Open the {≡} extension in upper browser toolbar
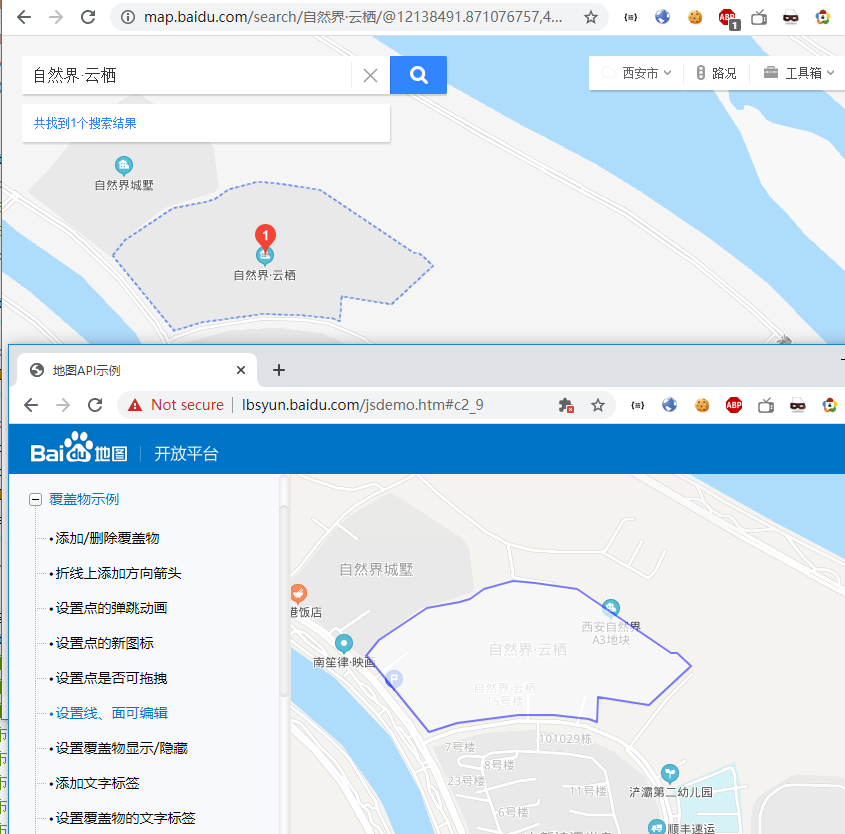This screenshot has height=834, width=845. [x=630, y=17]
